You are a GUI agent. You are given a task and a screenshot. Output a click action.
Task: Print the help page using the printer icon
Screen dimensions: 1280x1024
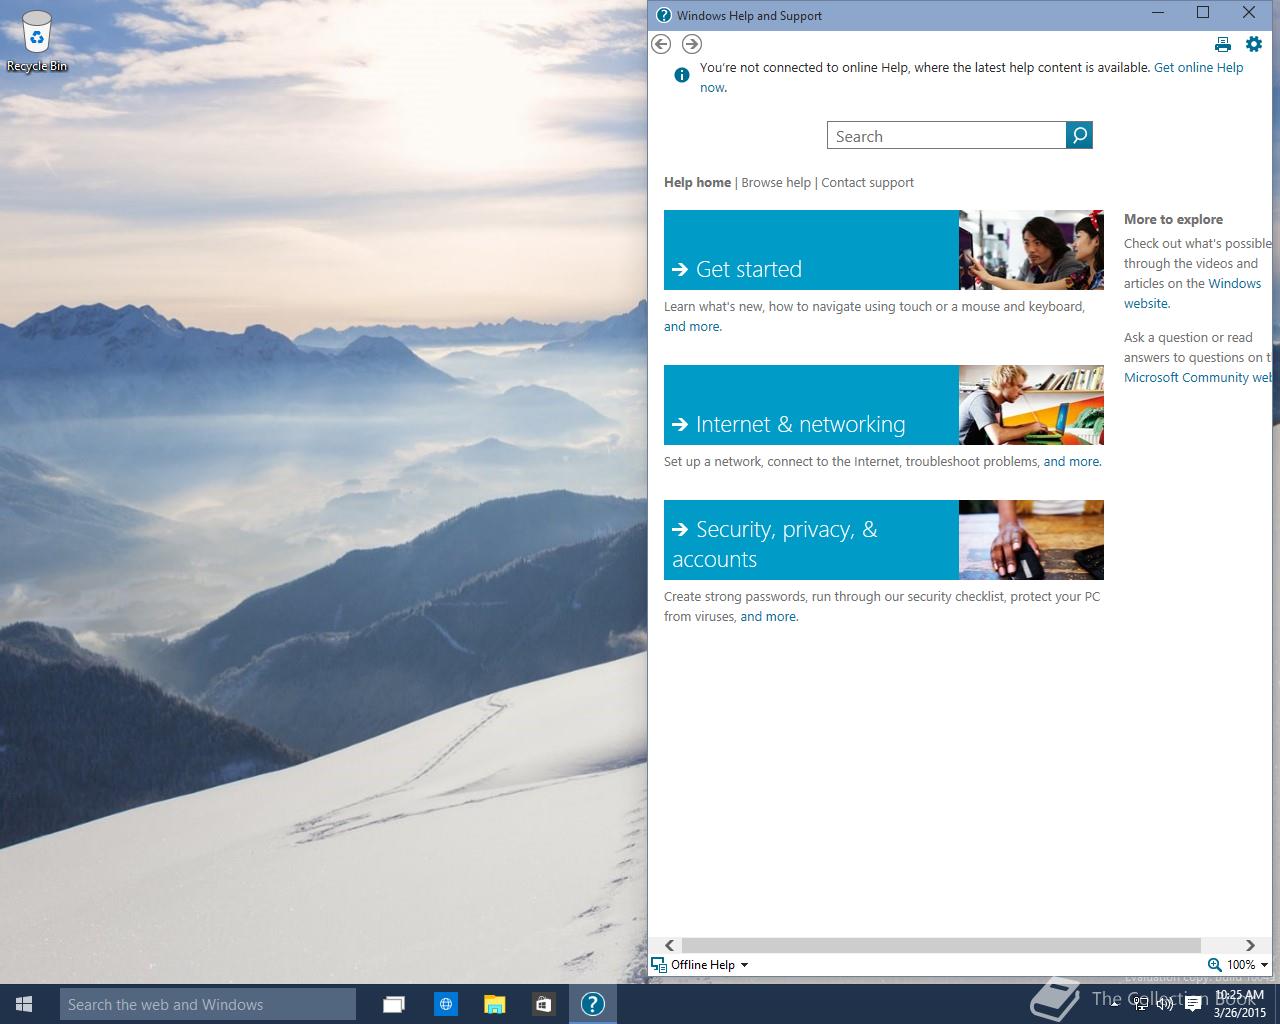[x=1222, y=44]
